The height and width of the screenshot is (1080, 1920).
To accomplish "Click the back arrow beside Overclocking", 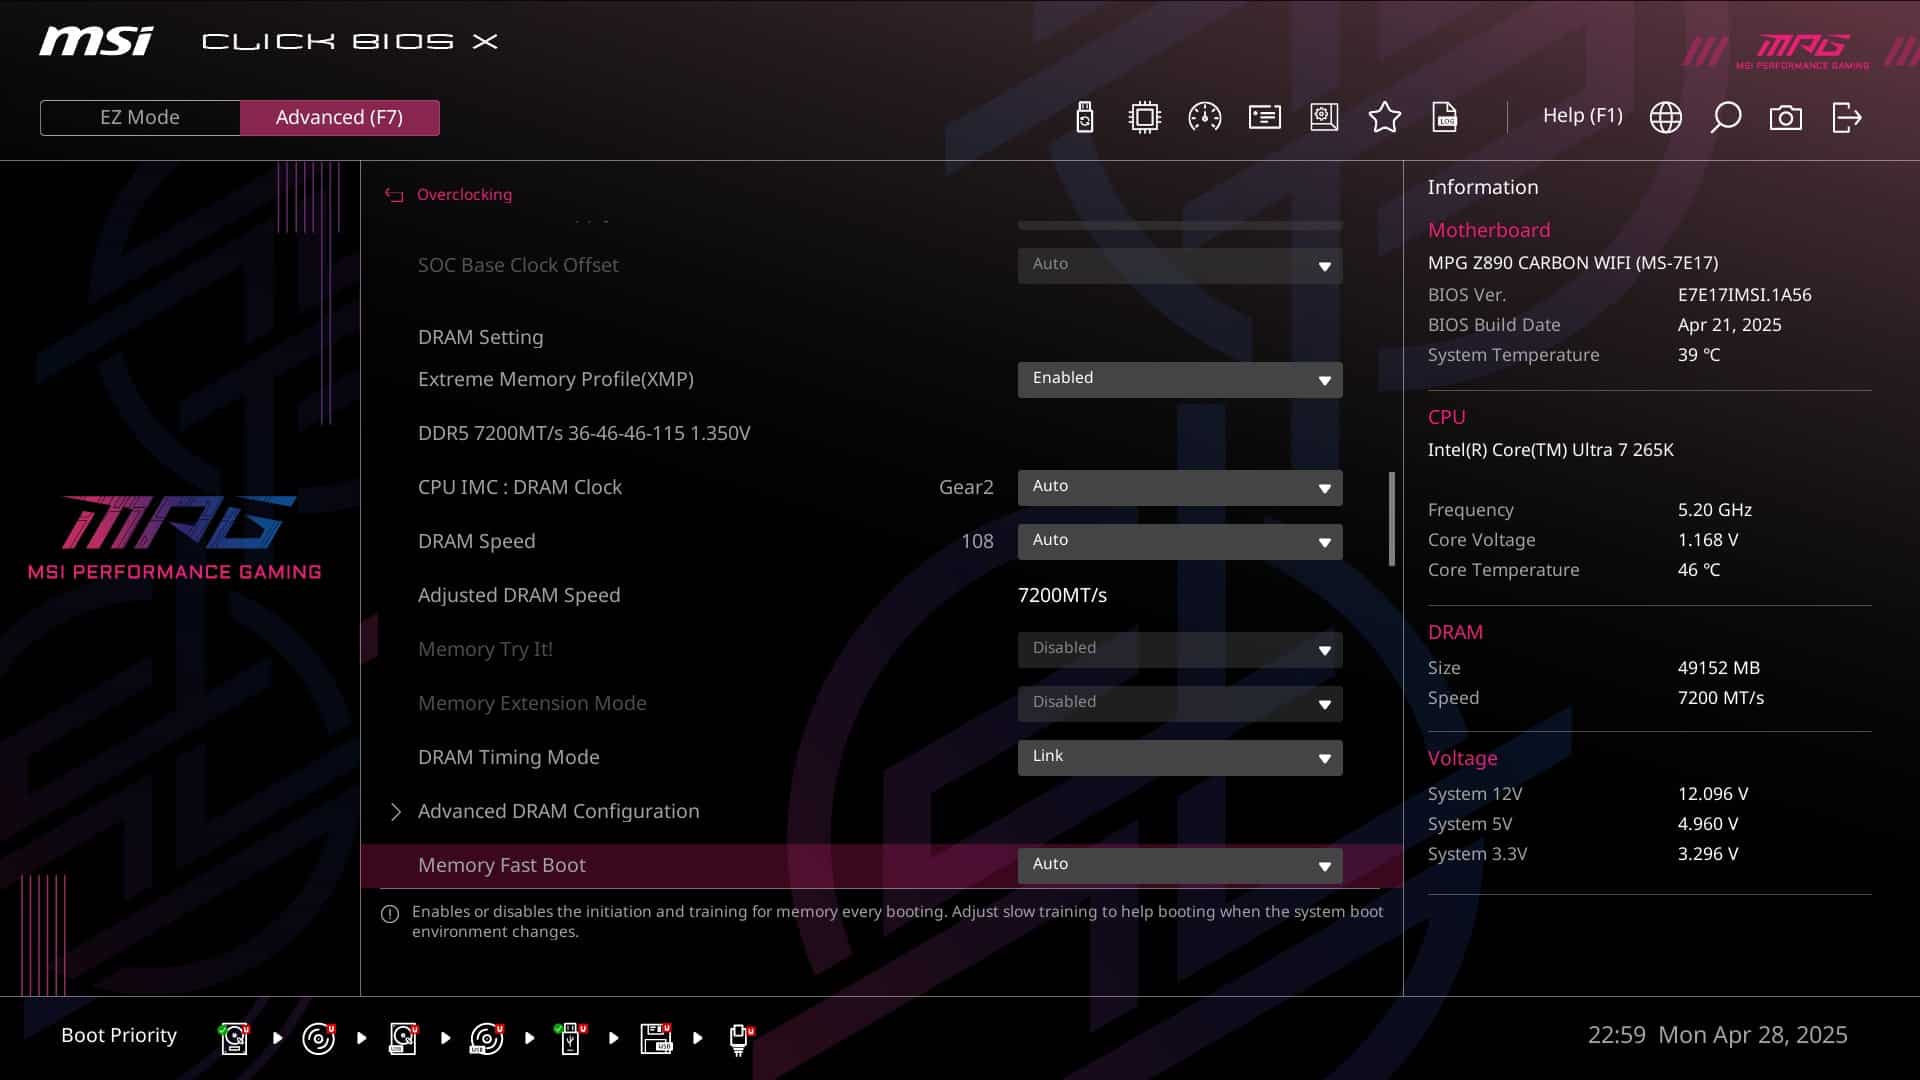I will click(394, 195).
